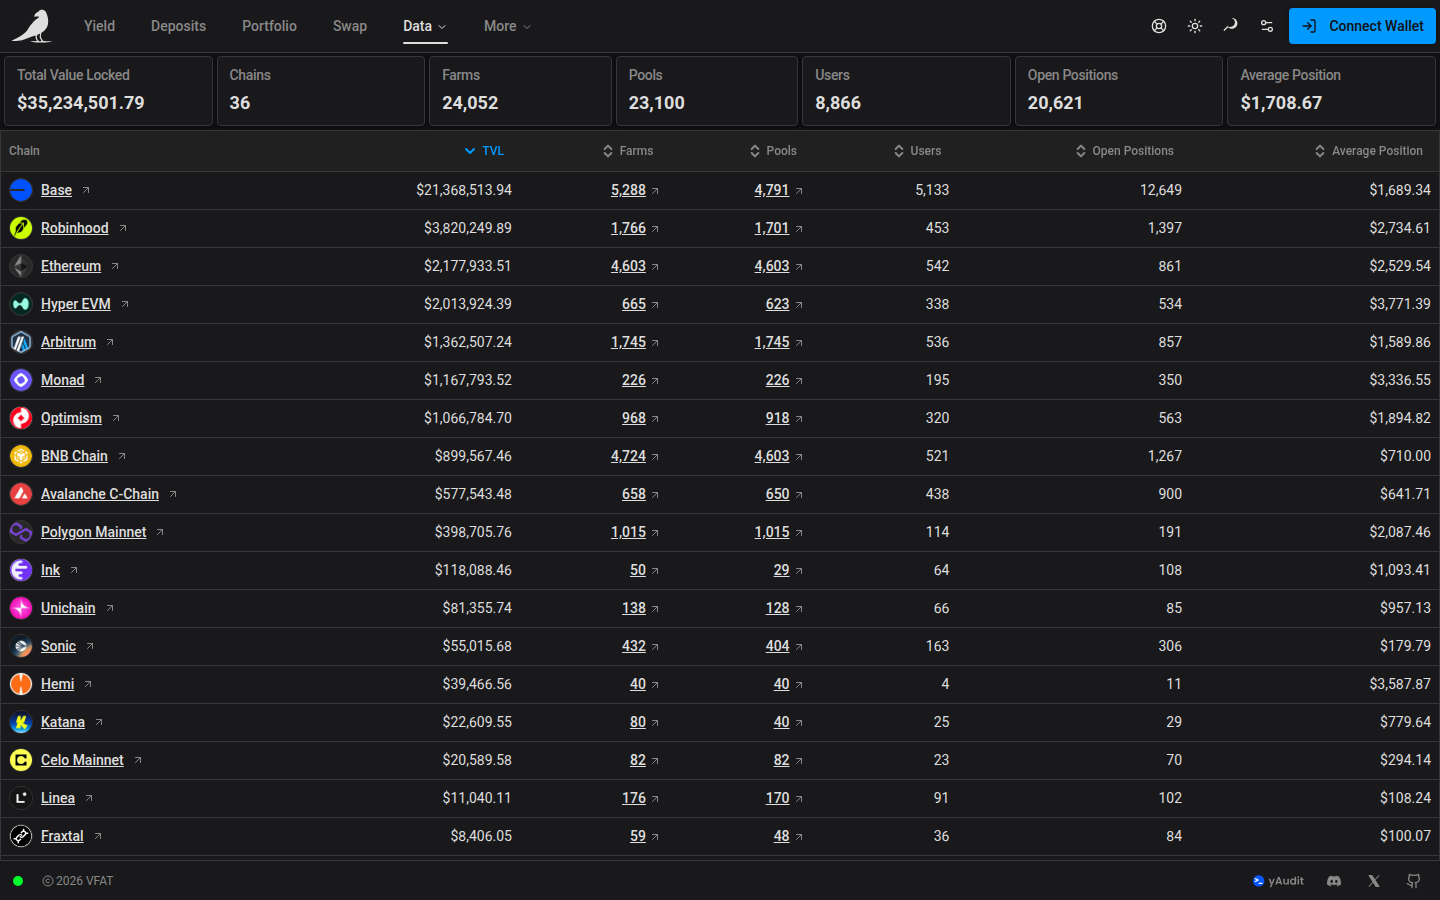This screenshot has width=1440, height=900.
Task: Open the Discord icon in footer
Action: coord(1334,881)
